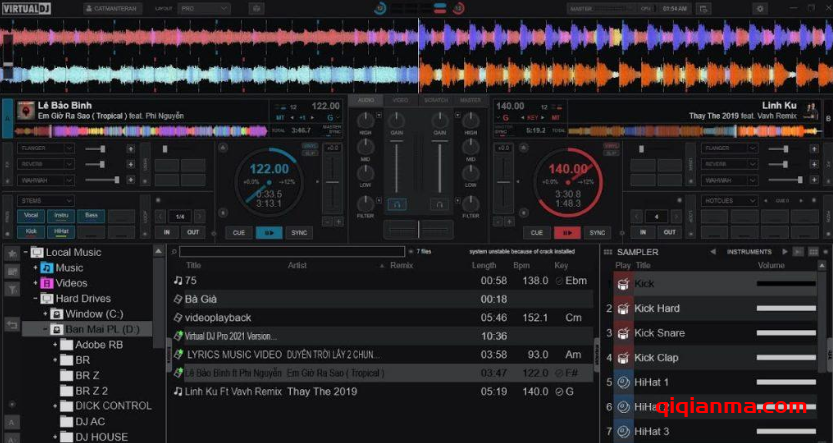Viewport: 833px width, 443px height.
Task: Switch to the VIDEO mixer tab
Action: tap(400, 101)
